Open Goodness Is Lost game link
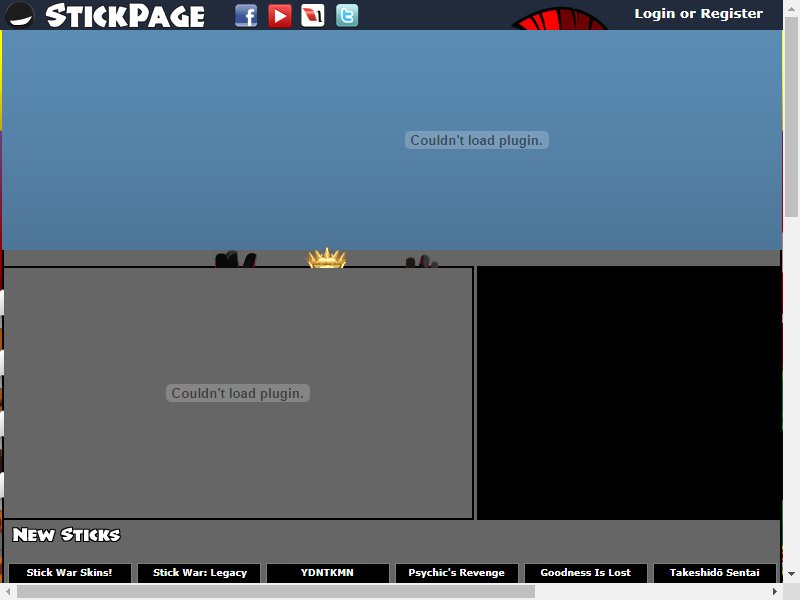 pyautogui.click(x=586, y=572)
